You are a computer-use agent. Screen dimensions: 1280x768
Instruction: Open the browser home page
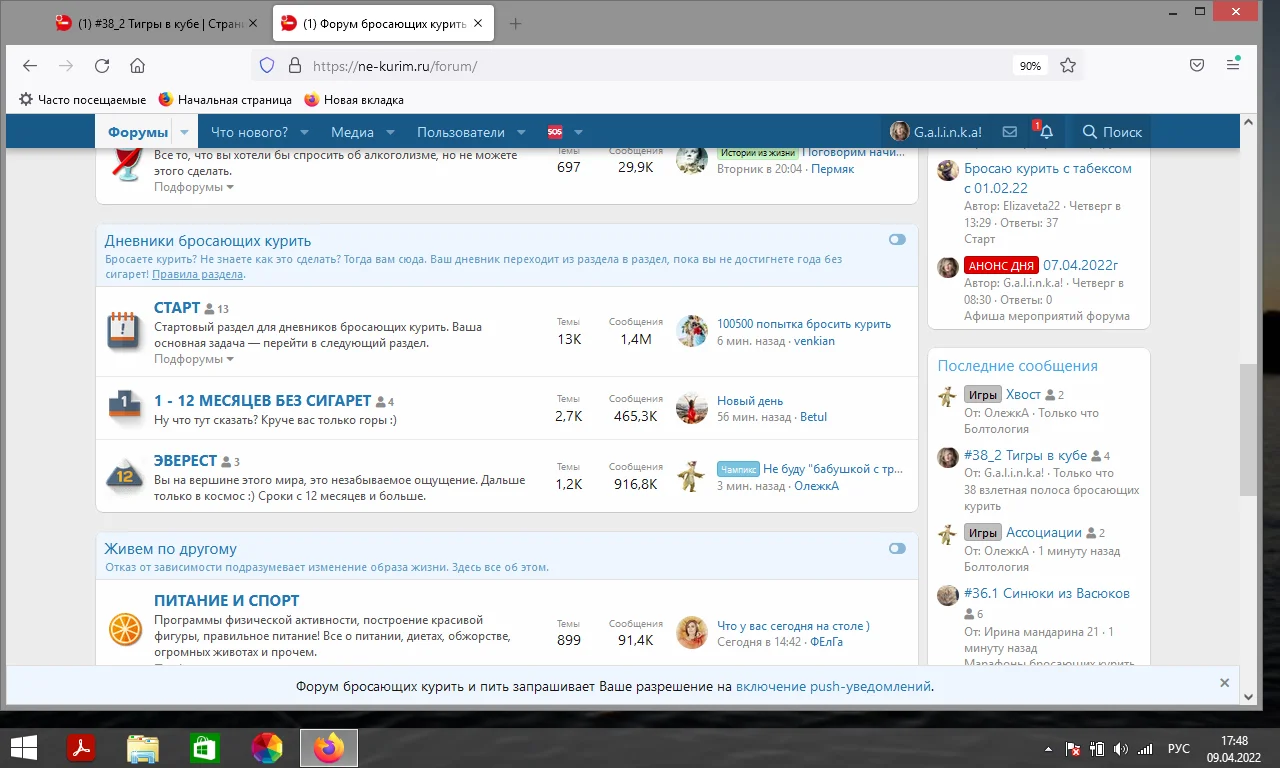tap(137, 66)
